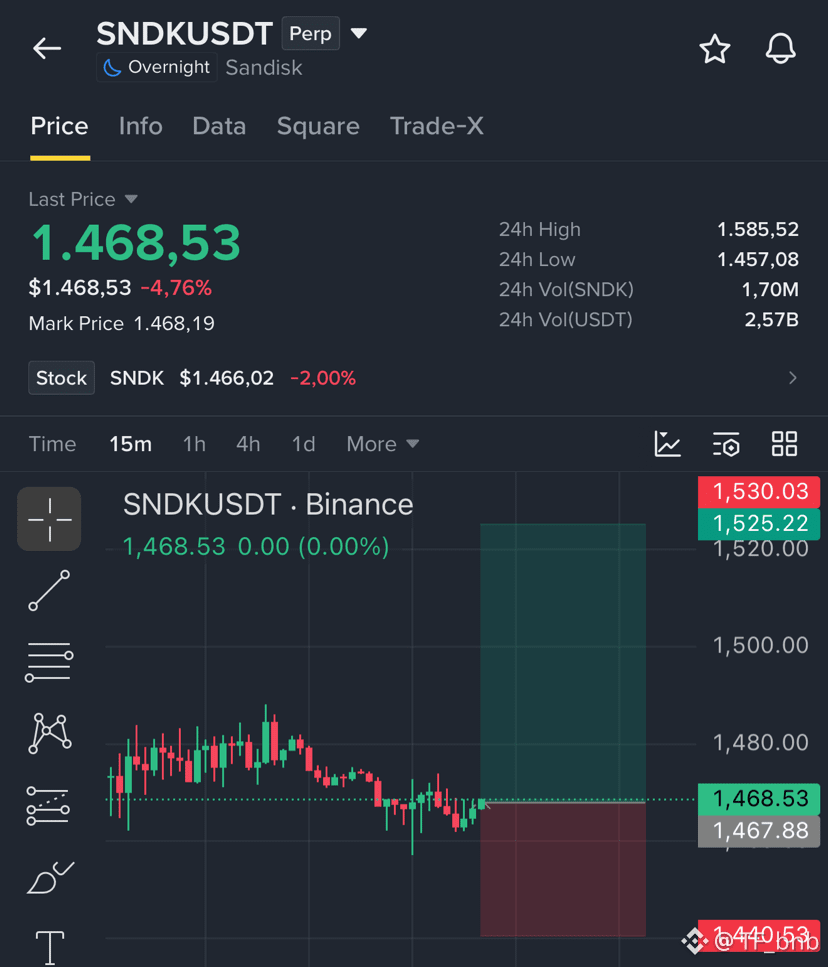This screenshot has width=828, height=967.
Task: Open the grid layout icon
Action: point(784,444)
